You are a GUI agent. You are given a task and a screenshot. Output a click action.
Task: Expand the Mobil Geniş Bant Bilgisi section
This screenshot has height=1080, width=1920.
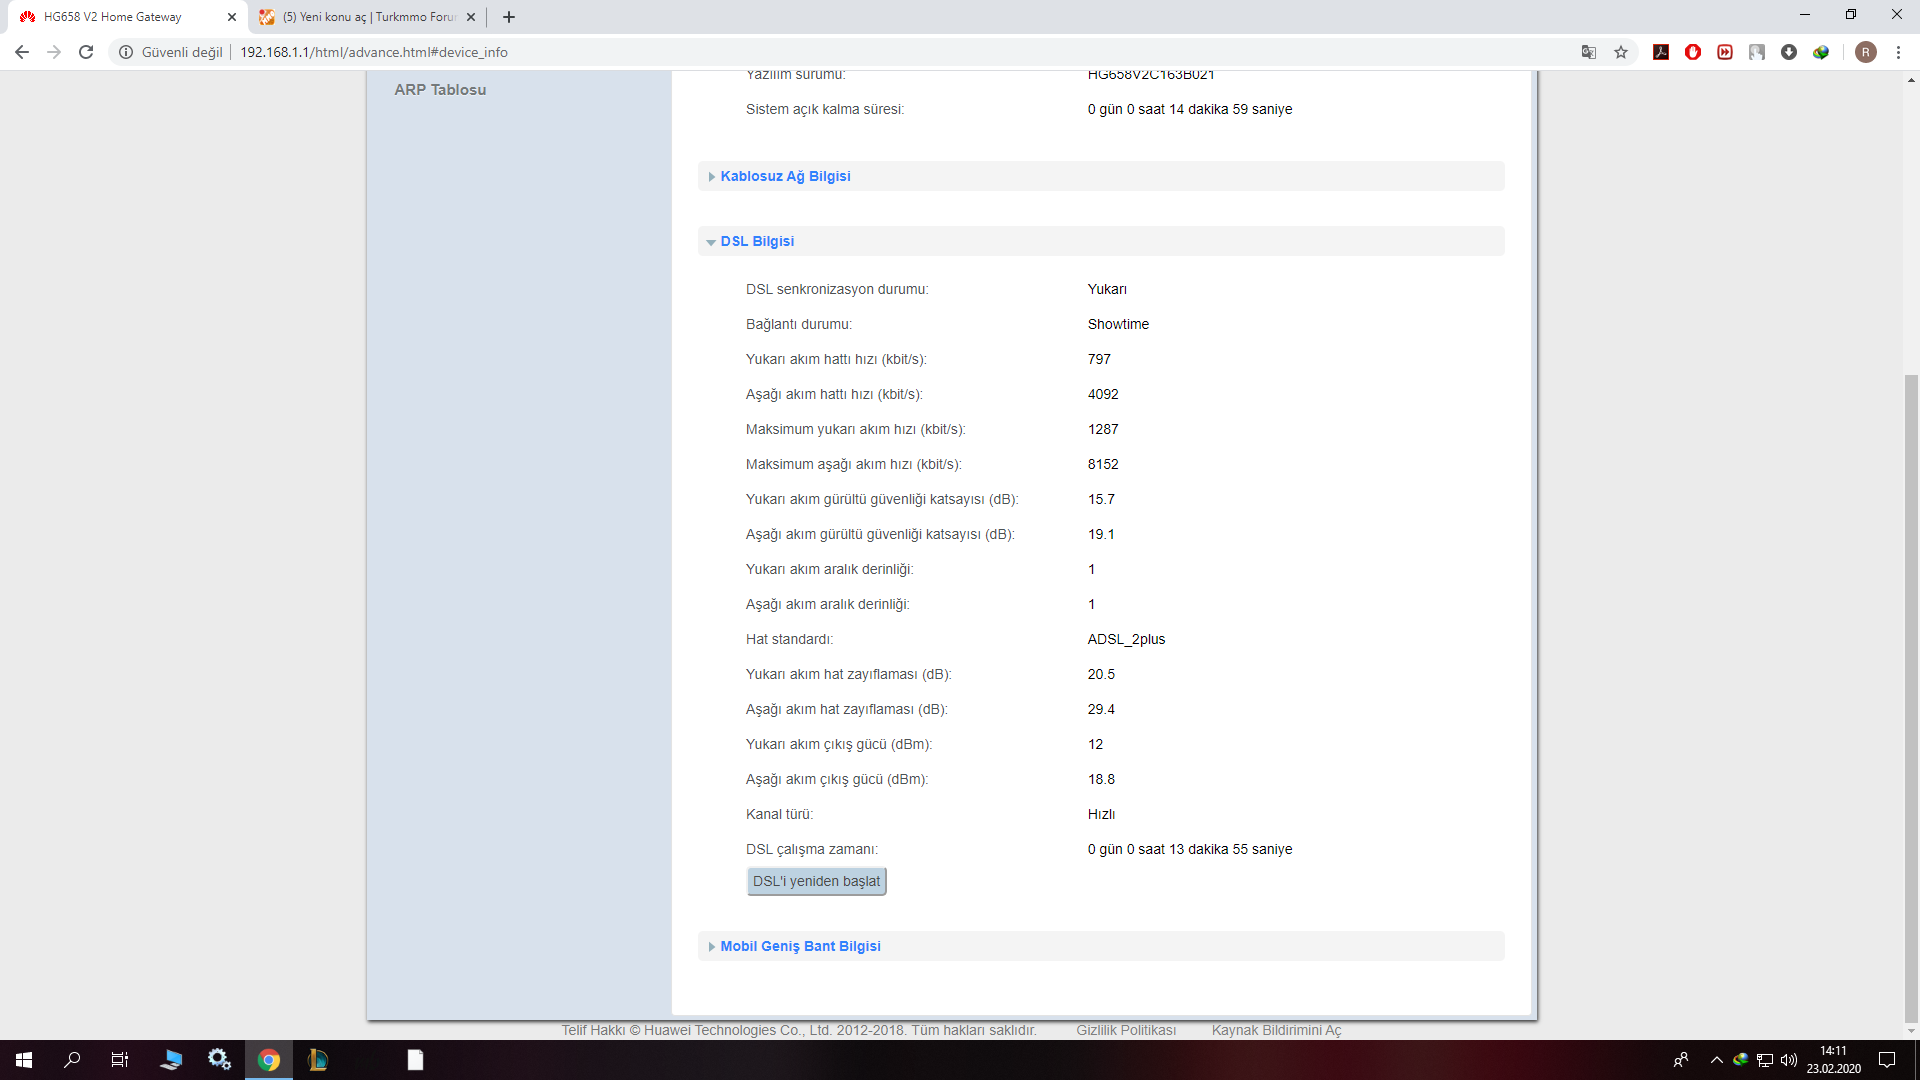point(800,946)
